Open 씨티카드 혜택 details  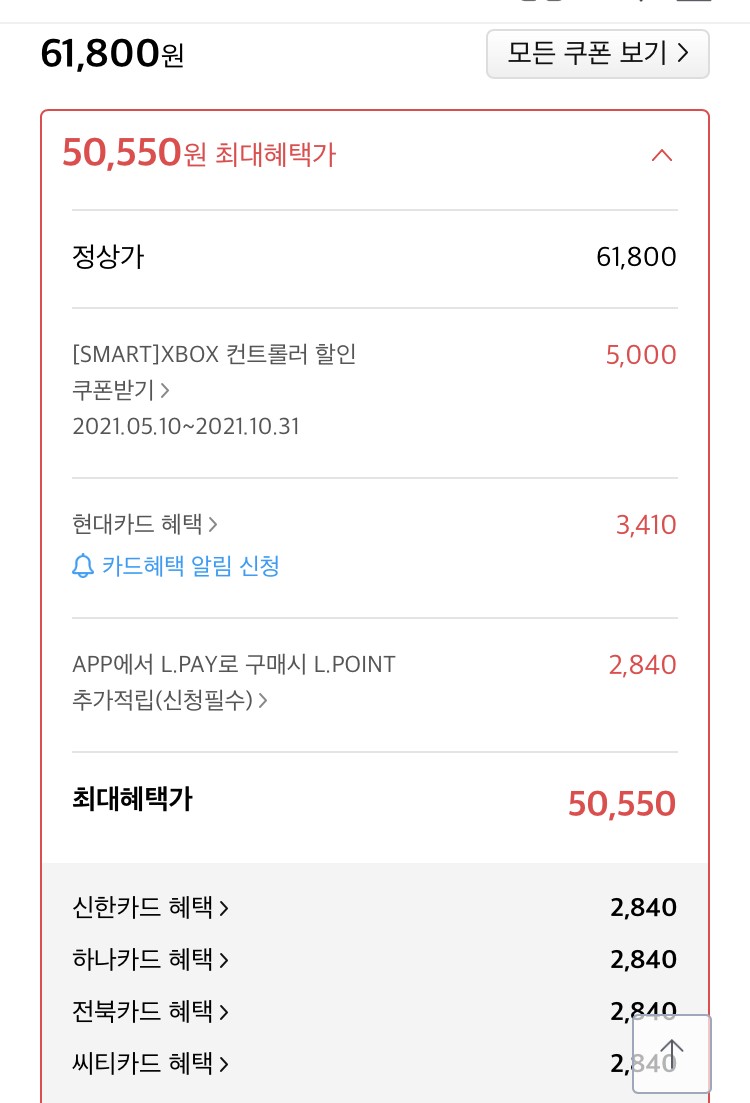click(x=151, y=1064)
